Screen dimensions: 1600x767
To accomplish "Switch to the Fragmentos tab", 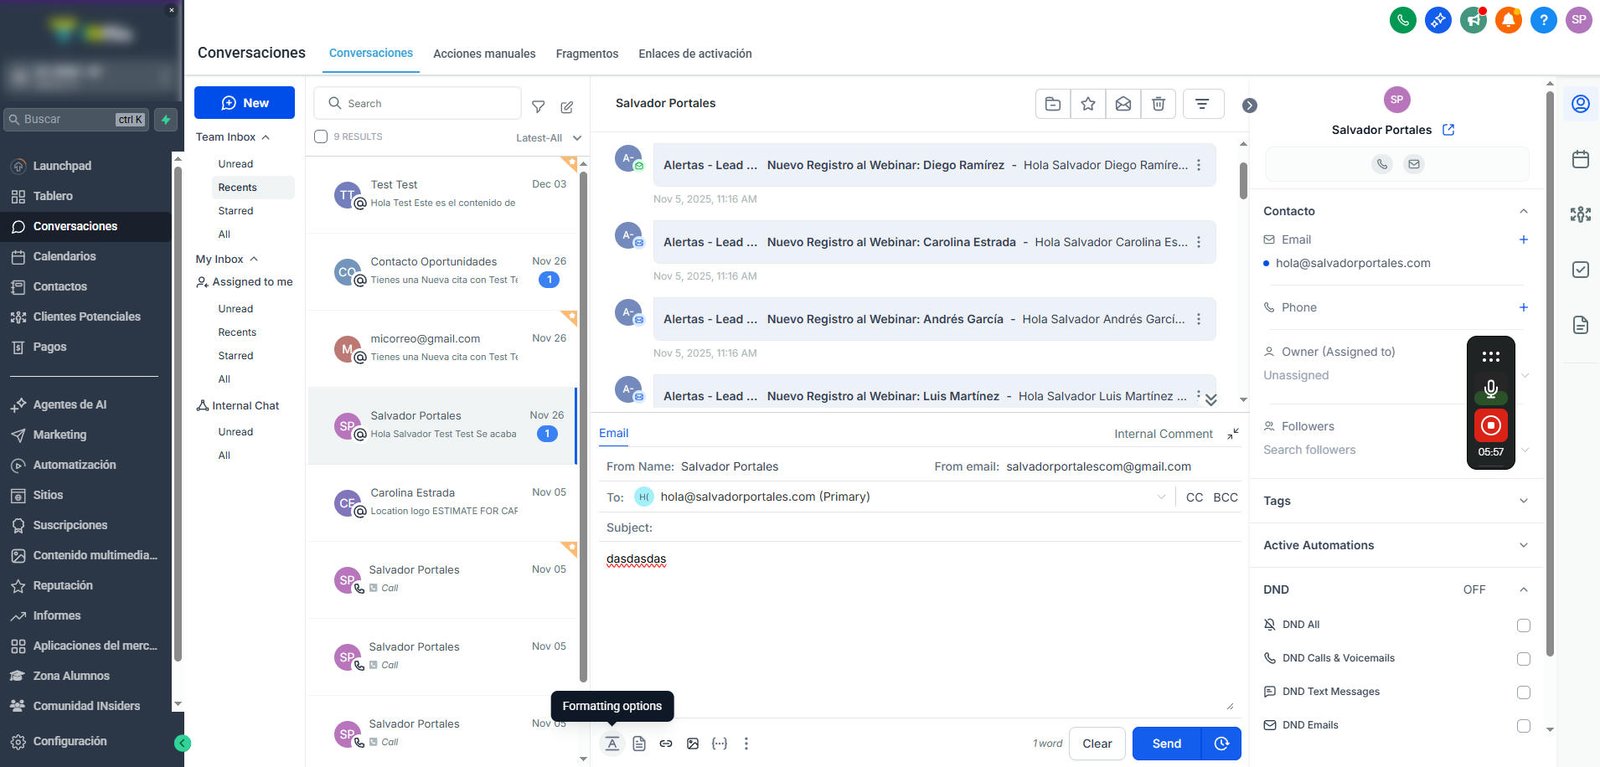I will [x=587, y=54].
